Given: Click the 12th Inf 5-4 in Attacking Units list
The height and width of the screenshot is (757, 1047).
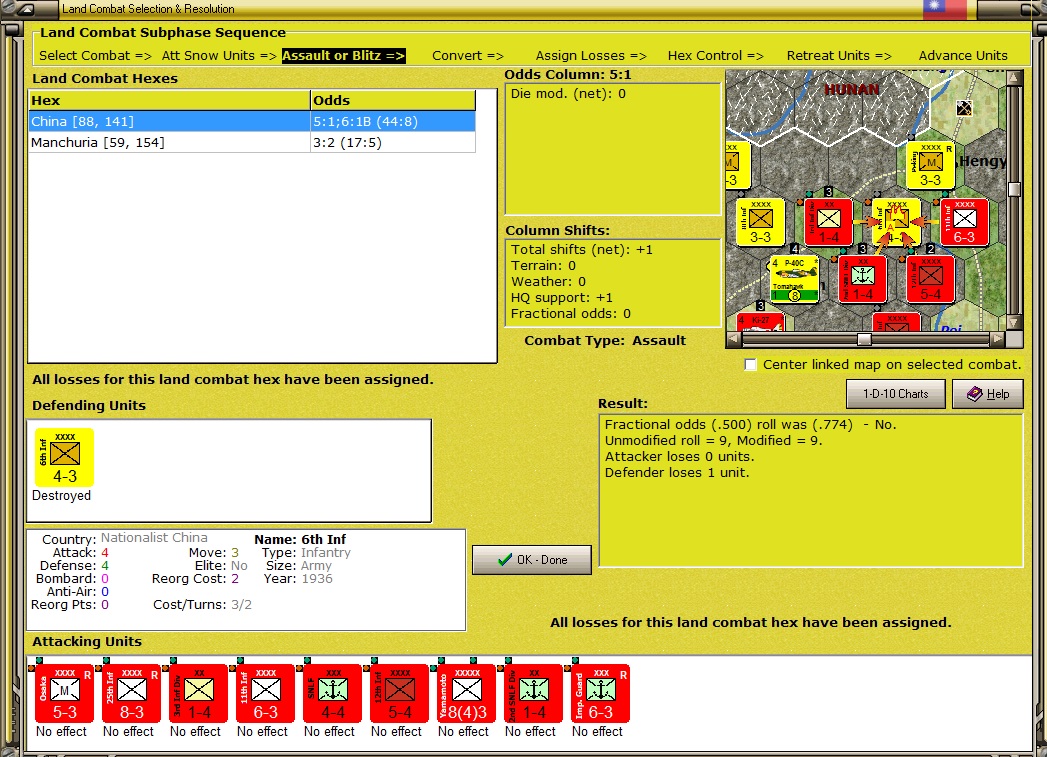Looking at the screenshot, I should tap(399, 693).
